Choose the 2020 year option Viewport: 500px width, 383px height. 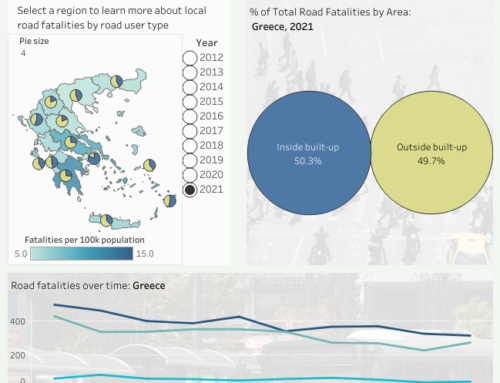(190, 175)
